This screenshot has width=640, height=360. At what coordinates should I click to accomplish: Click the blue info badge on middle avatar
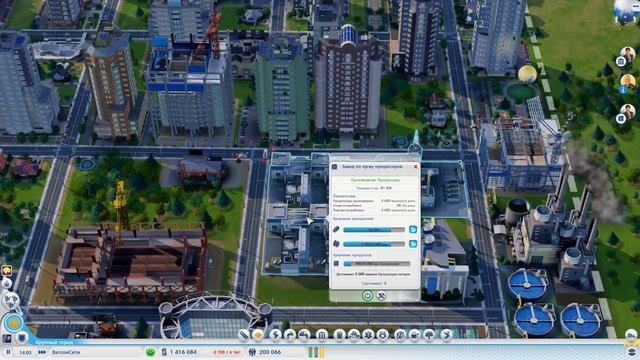623,90
